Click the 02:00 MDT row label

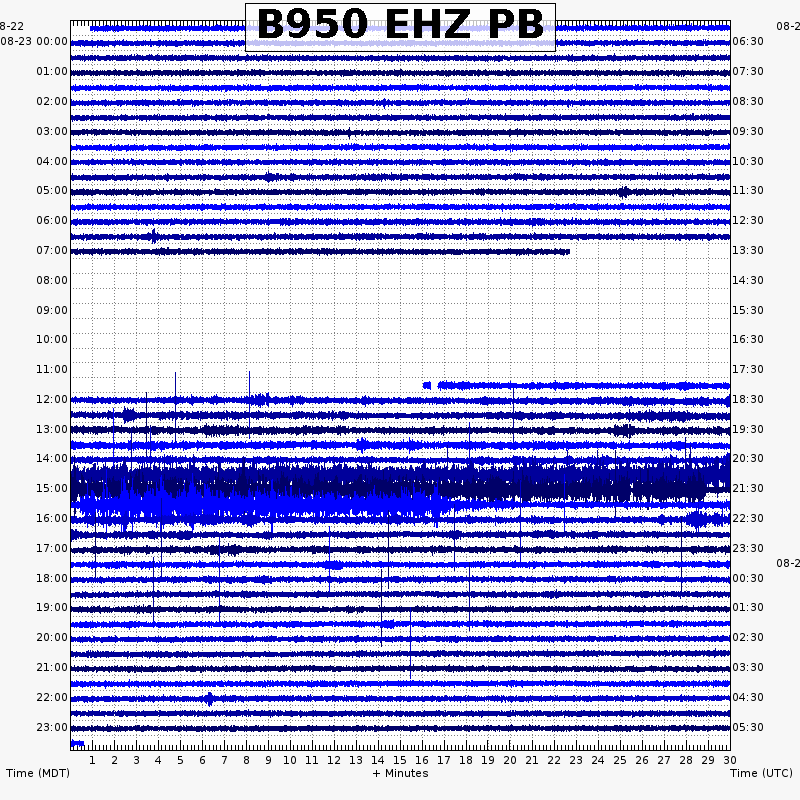coord(52,102)
